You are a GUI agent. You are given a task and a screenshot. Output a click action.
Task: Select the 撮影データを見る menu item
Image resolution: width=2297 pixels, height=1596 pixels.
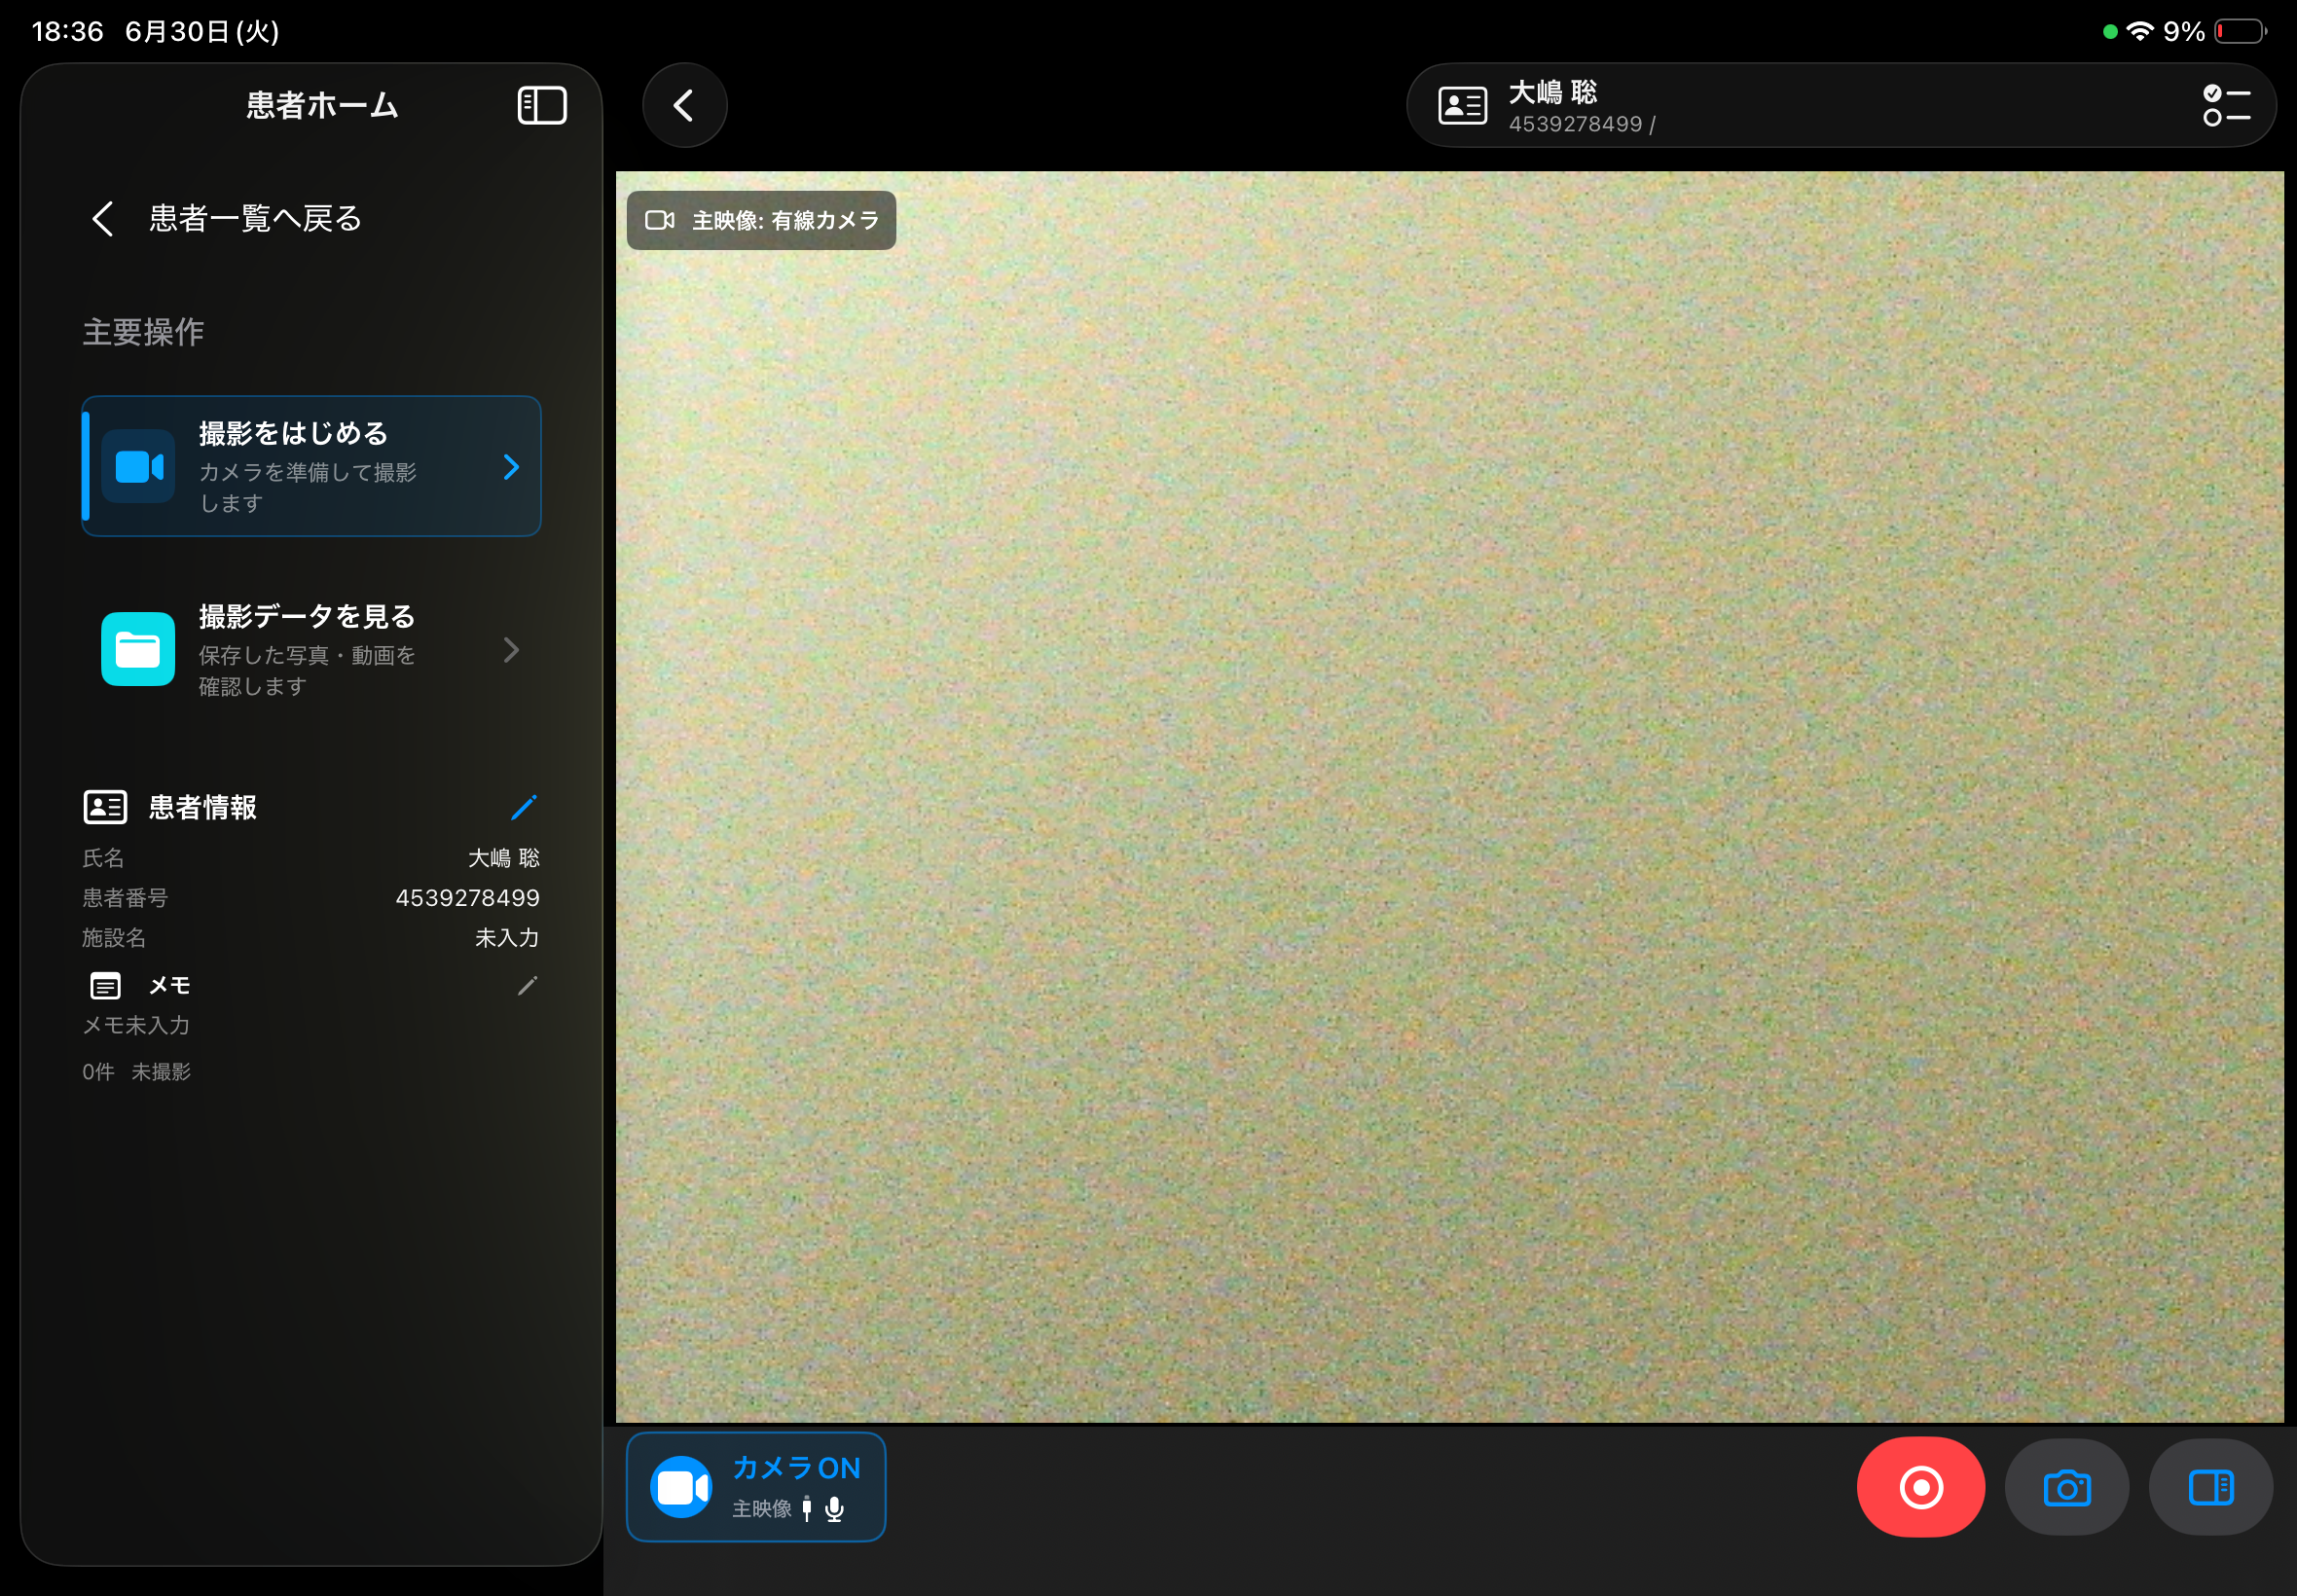click(x=311, y=649)
